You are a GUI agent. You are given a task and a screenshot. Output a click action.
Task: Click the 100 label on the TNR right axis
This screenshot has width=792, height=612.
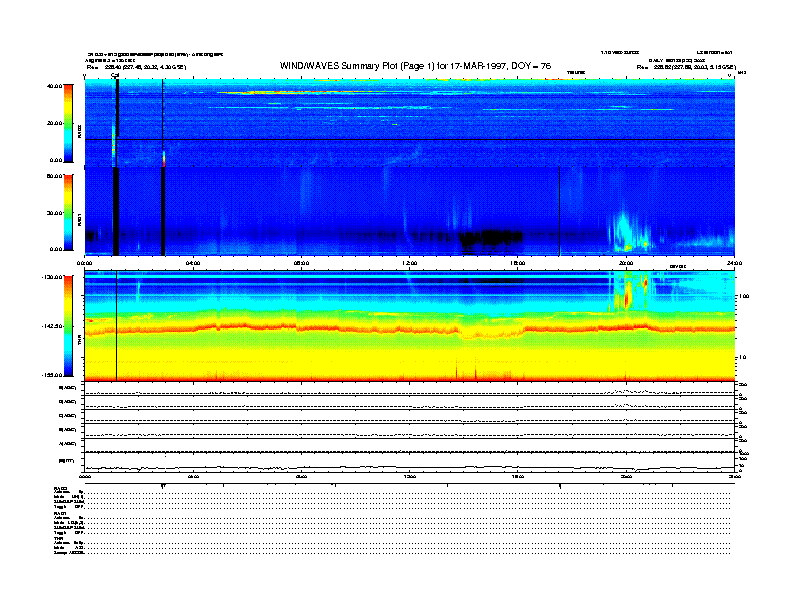744,296
